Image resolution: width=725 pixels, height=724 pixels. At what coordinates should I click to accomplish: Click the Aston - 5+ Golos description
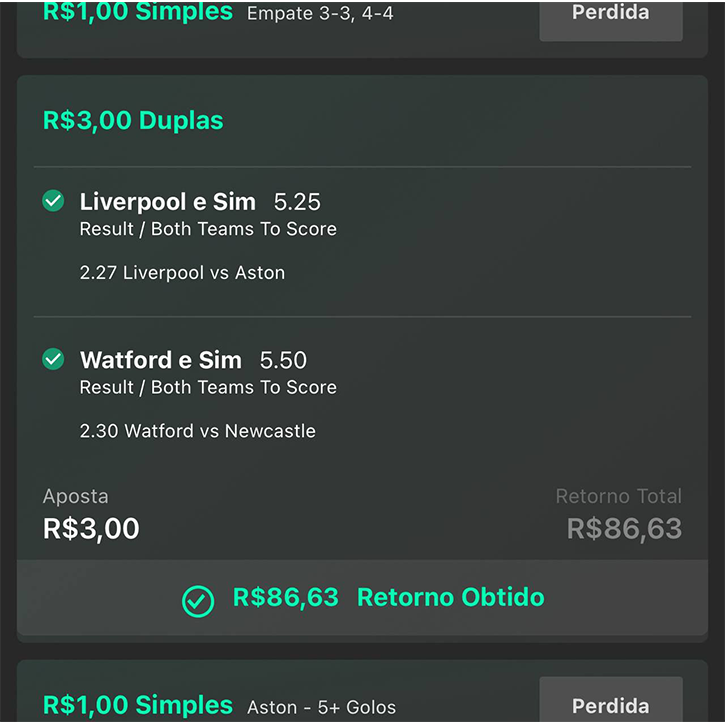coord(321,707)
